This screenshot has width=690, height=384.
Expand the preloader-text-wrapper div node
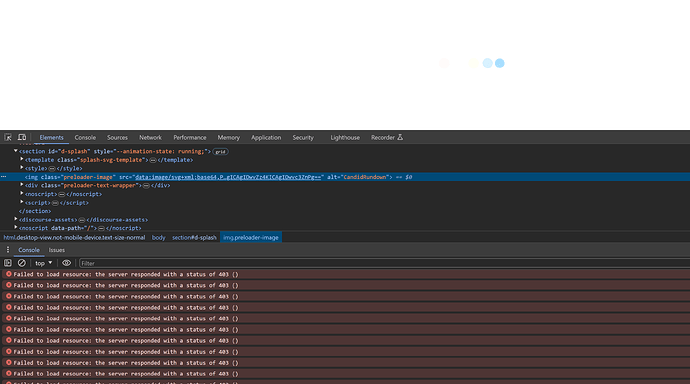click(x=22, y=185)
